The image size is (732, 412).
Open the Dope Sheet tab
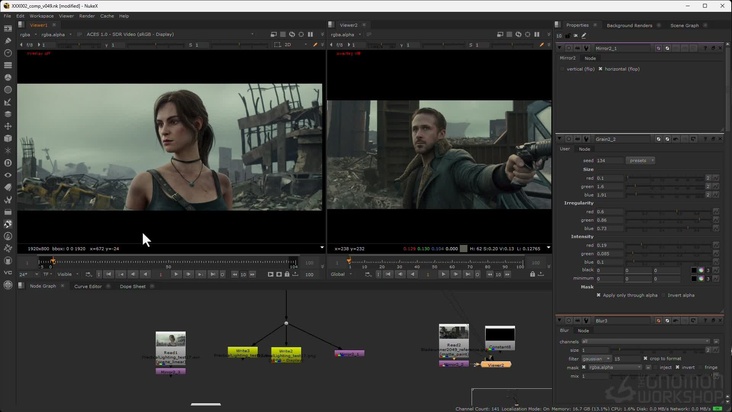click(132, 286)
